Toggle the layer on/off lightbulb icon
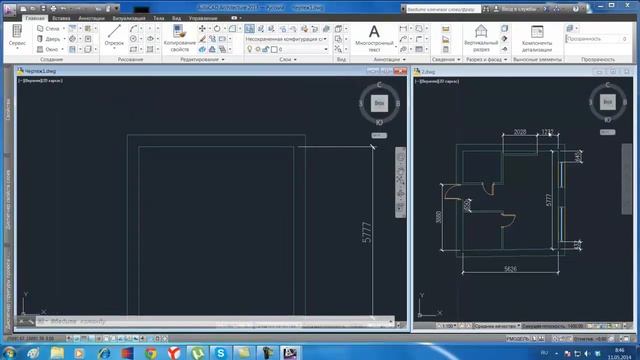This screenshot has height=360, width=640. [x=249, y=49]
